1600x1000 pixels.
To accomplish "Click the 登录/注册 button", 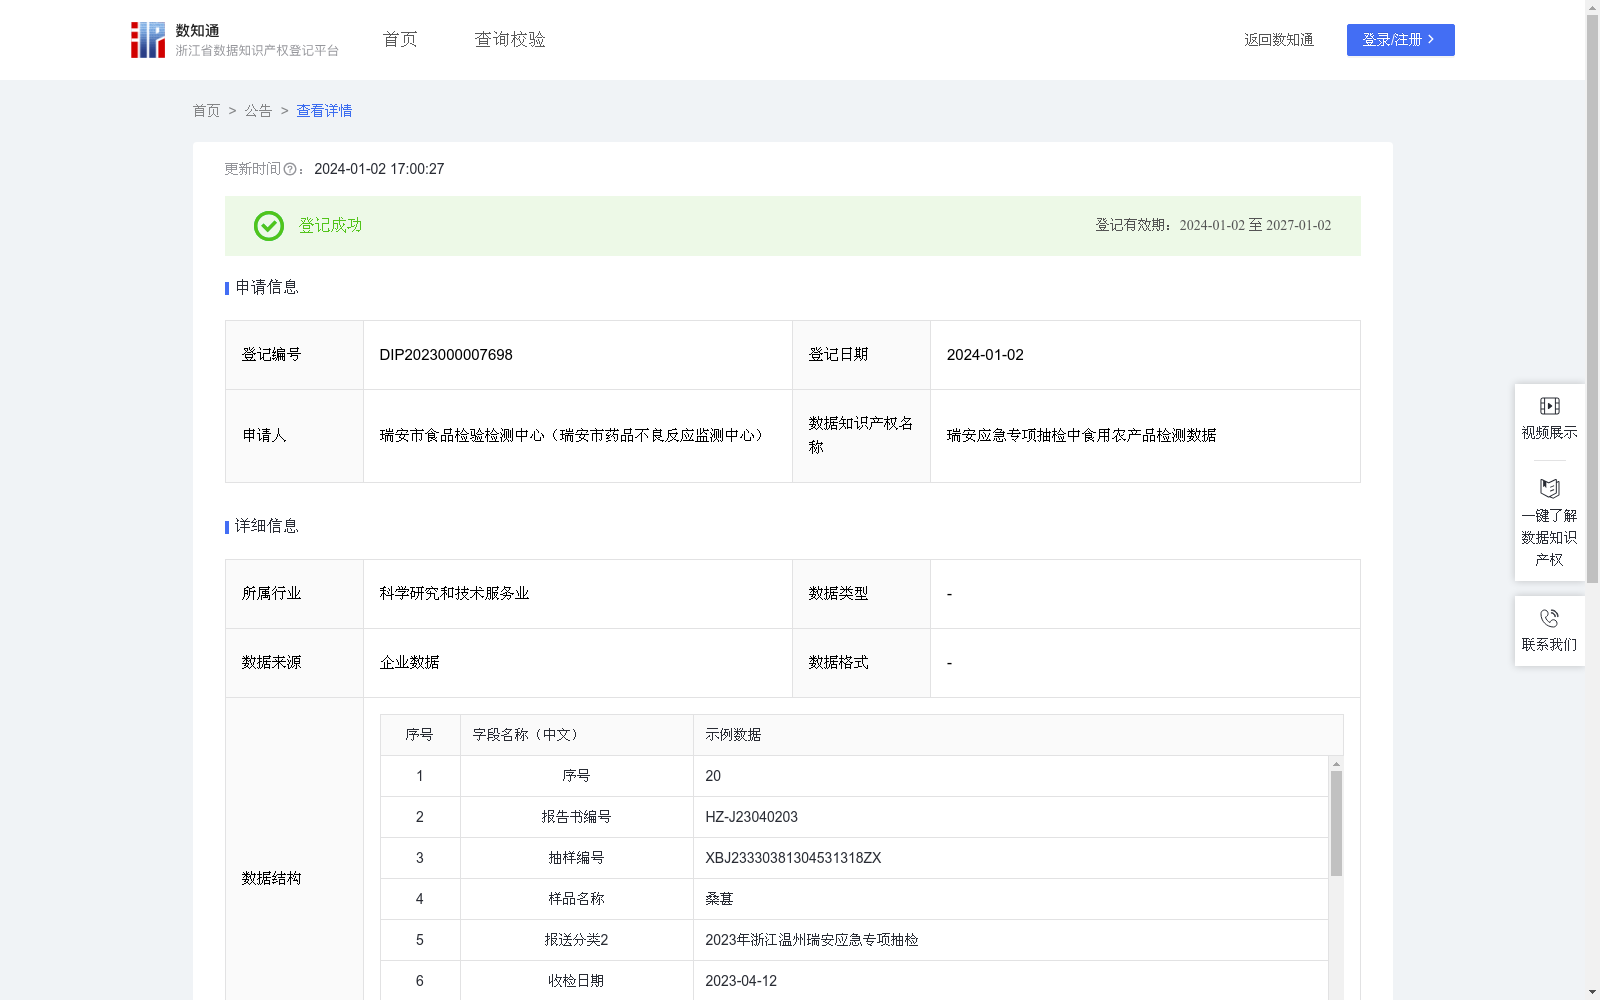I will click(1400, 40).
